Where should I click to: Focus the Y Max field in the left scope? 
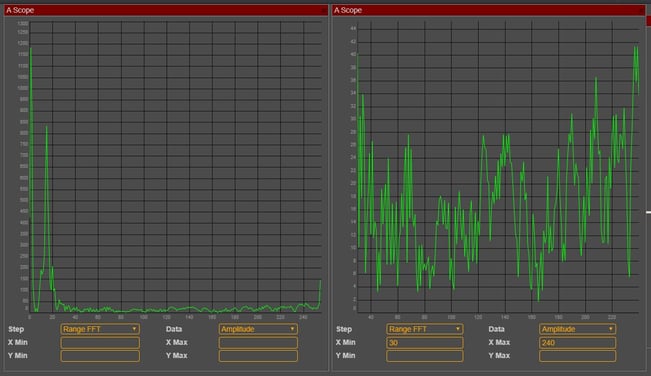(258, 356)
